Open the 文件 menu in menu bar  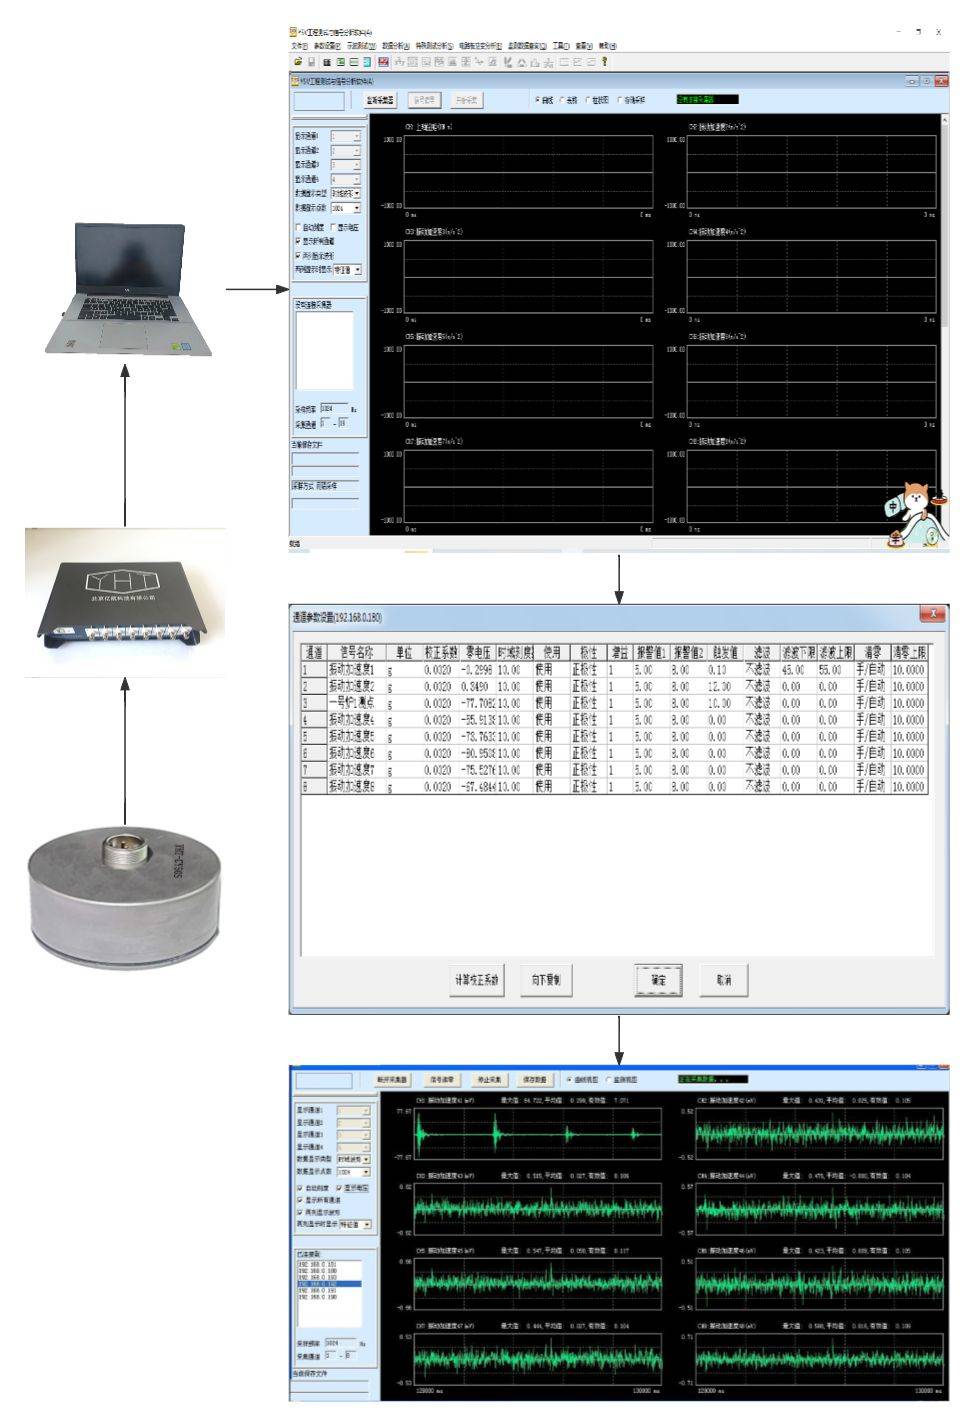pyautogui.click(x=299, y=46)
